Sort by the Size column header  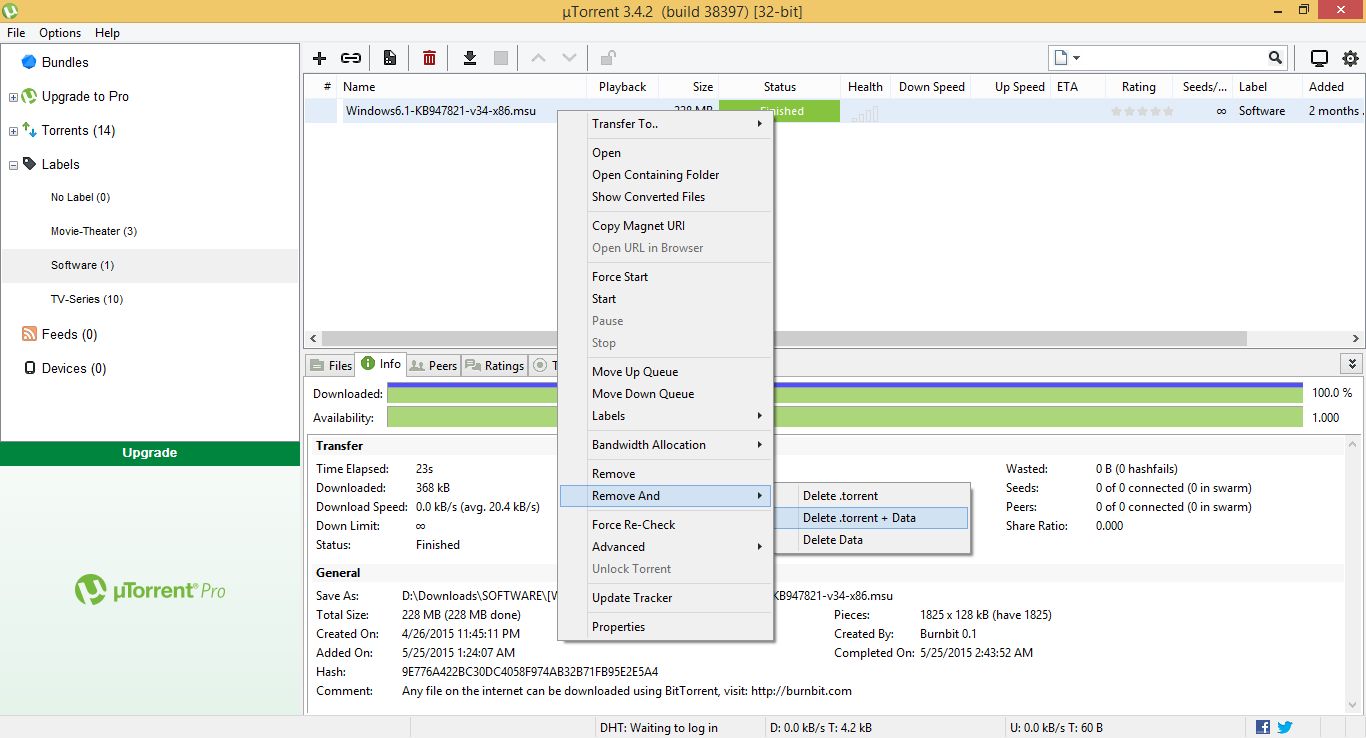coord(689,87)
